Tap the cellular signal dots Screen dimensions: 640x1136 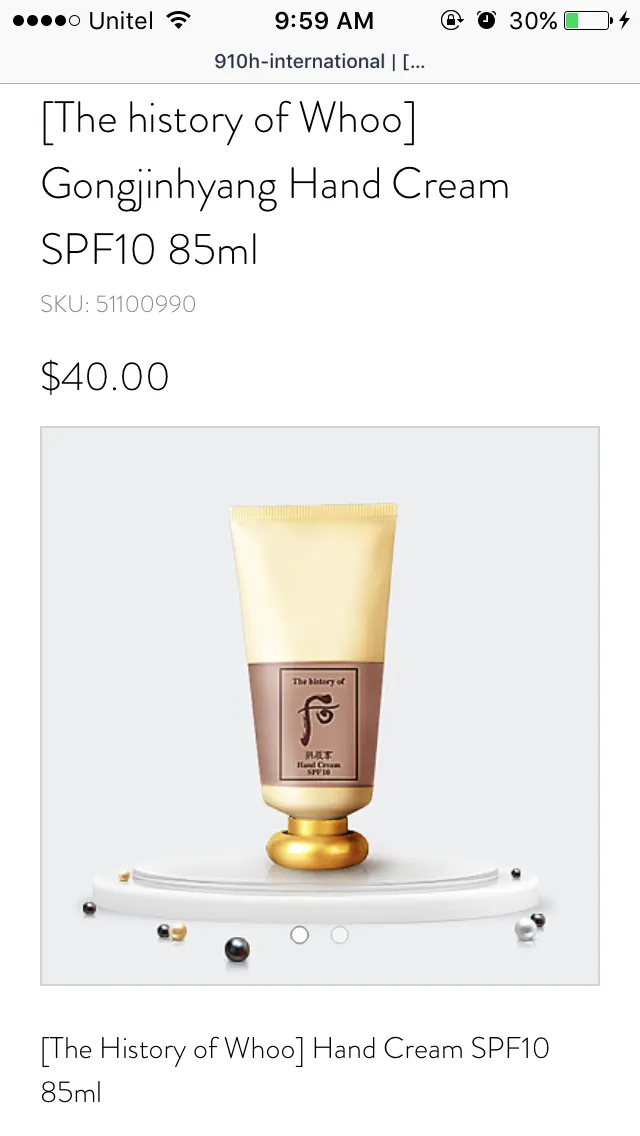point(46,21)
